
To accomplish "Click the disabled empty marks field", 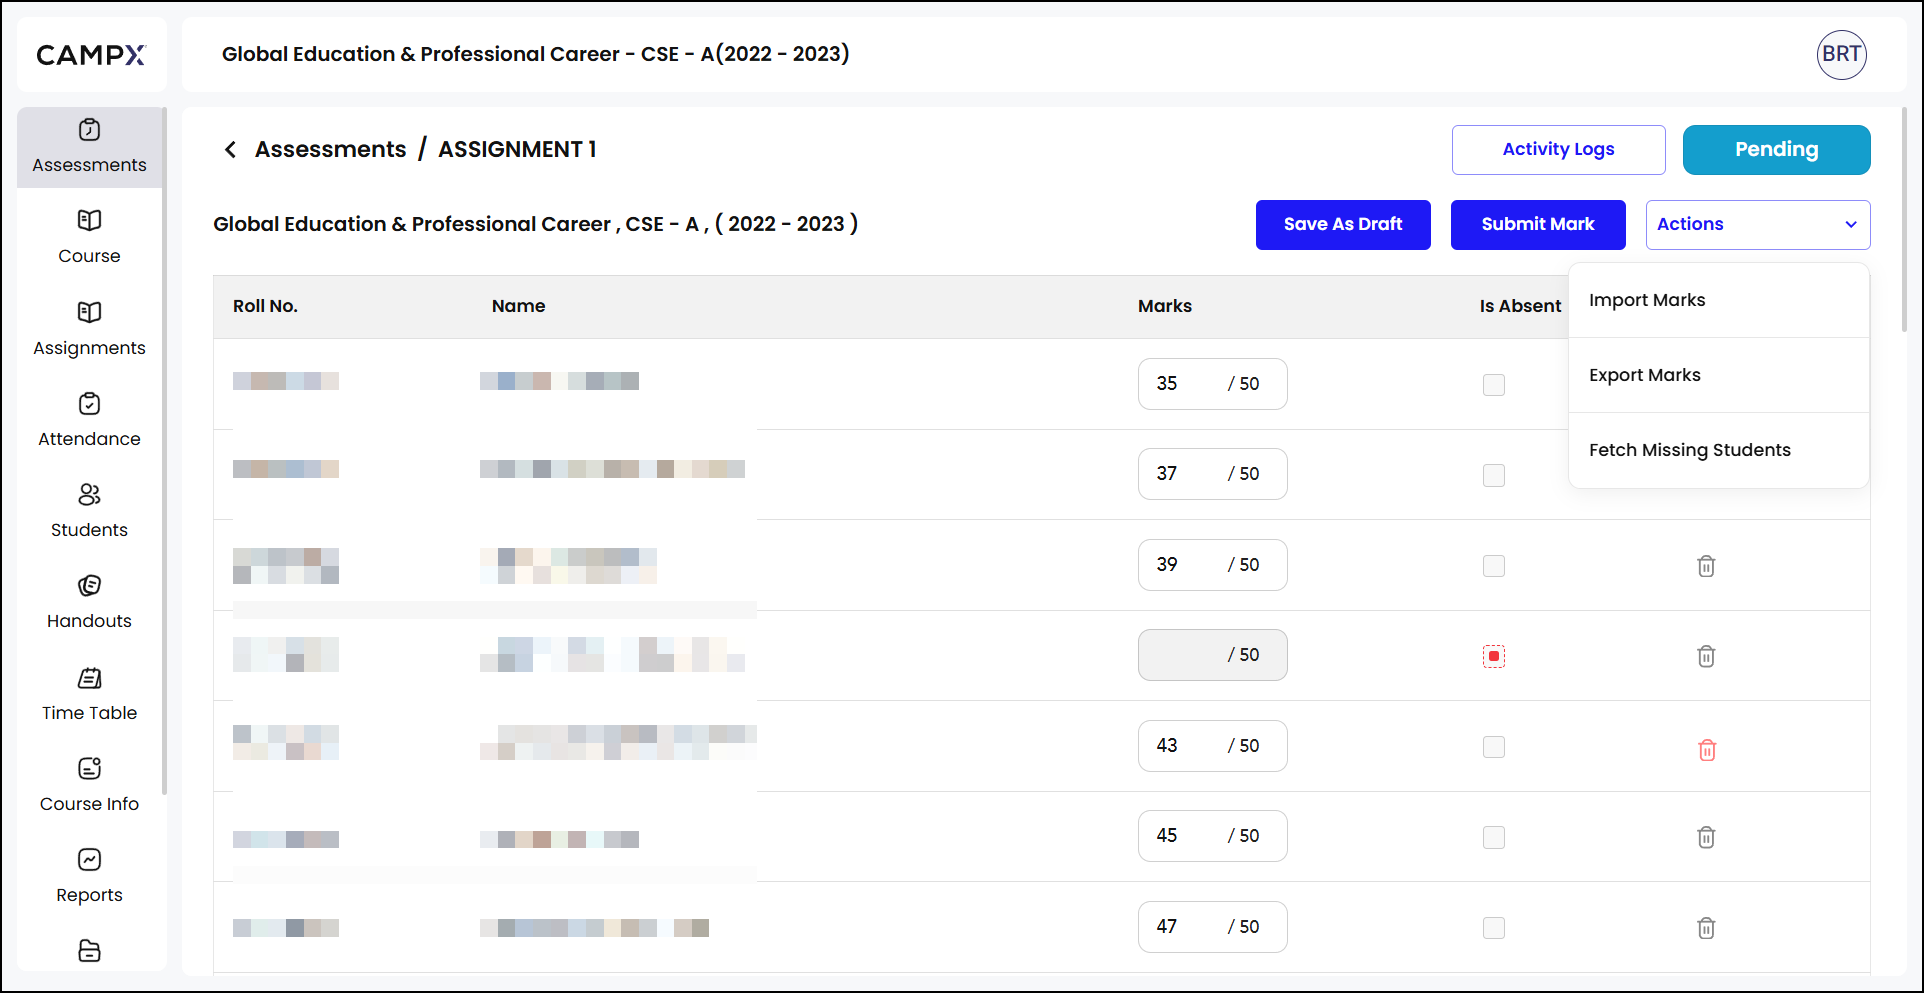I will pos(1212,655).
